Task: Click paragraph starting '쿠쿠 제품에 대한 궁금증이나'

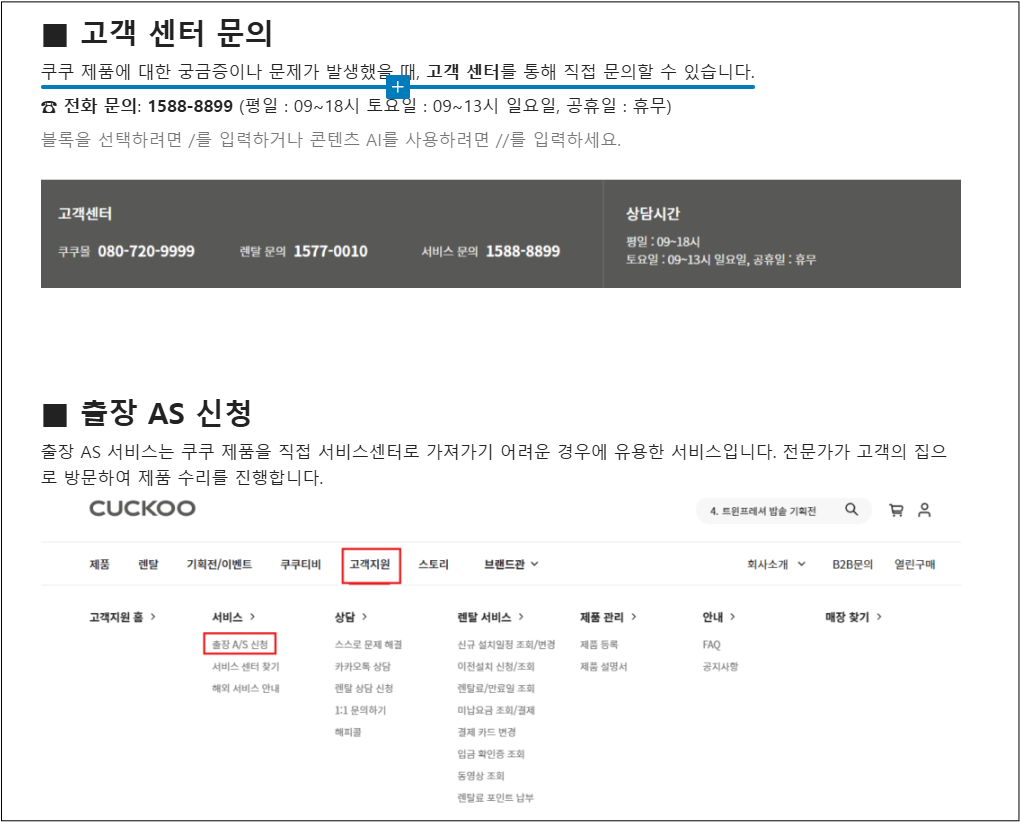Action: pyautogui.click(x=397, y=72)
